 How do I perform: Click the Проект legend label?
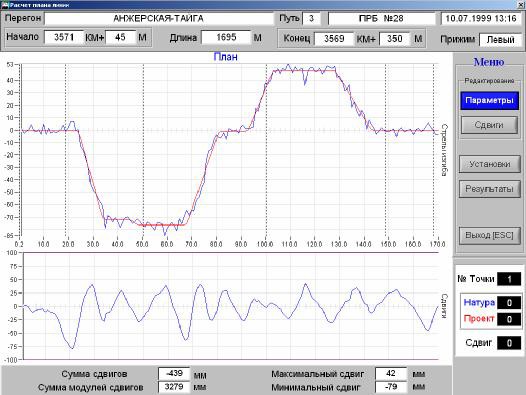point(479,318)
